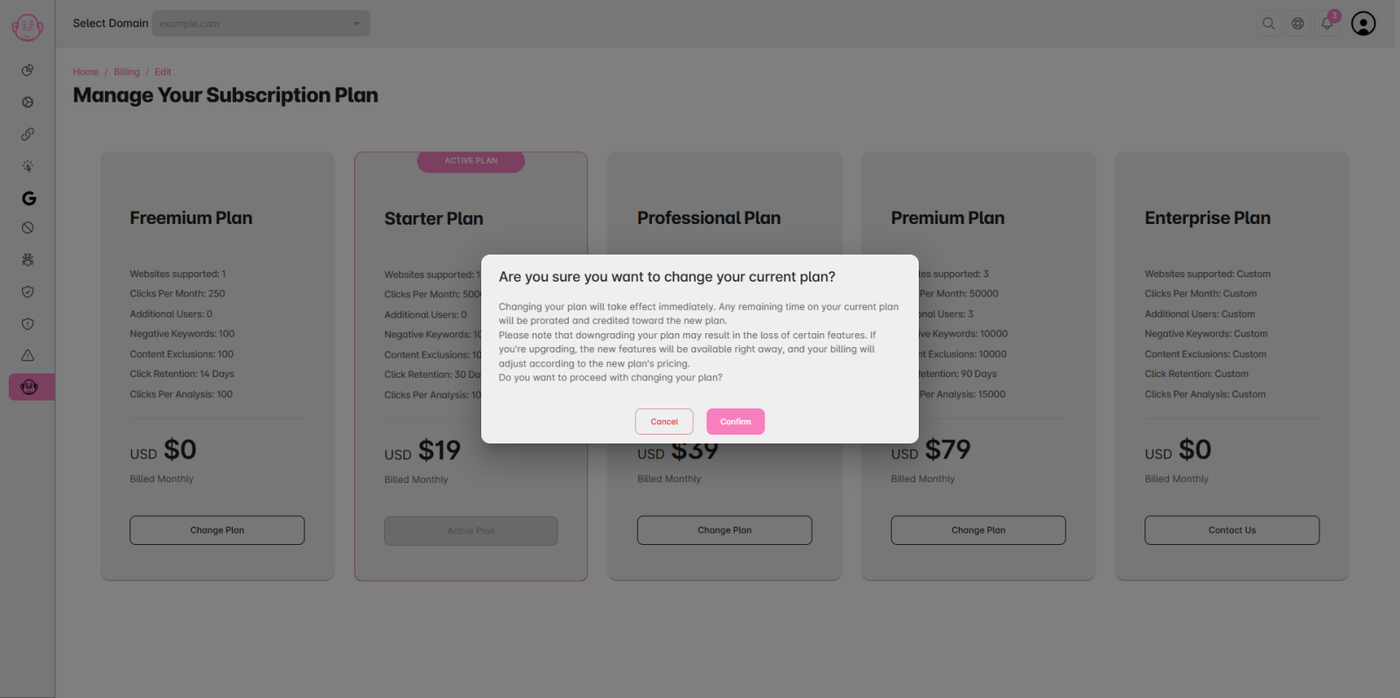
Task: Select the highlighted monkey face sidebar icon
Action: click(x=28, y=387)
